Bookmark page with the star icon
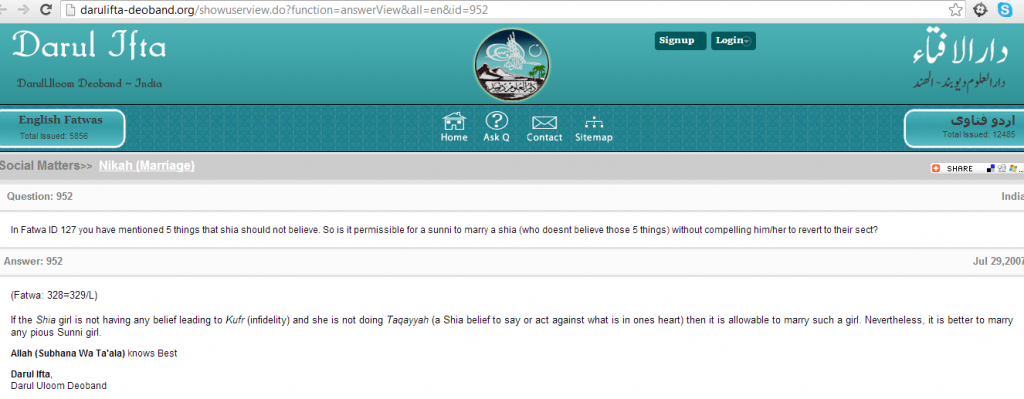1024x399 pixels. click(955, 10)
